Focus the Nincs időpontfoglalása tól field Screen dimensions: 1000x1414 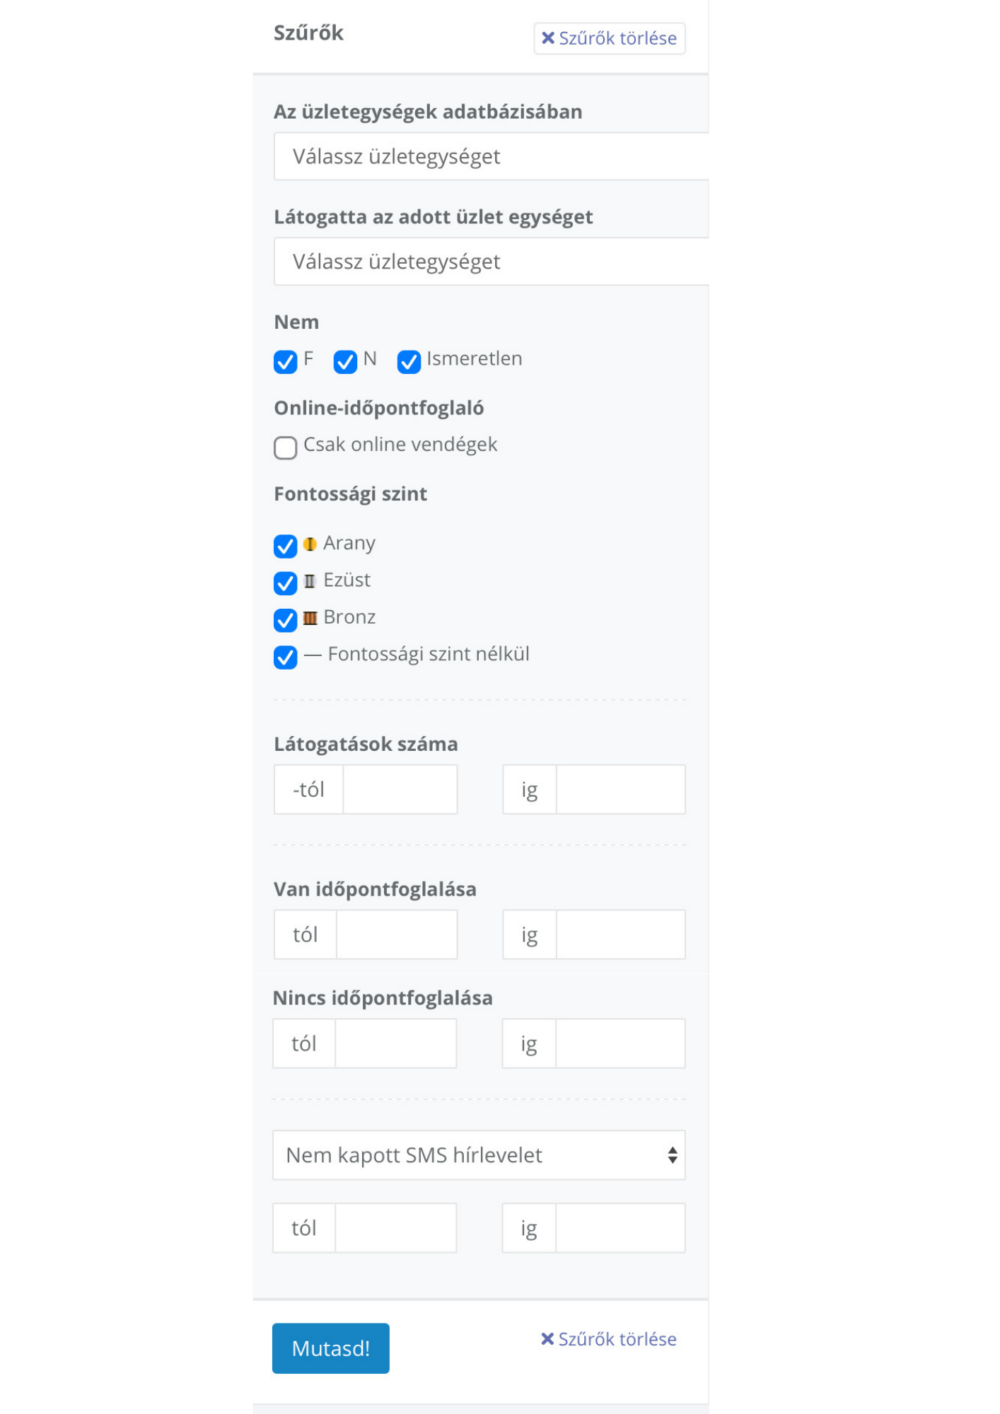pos(395,1043)
